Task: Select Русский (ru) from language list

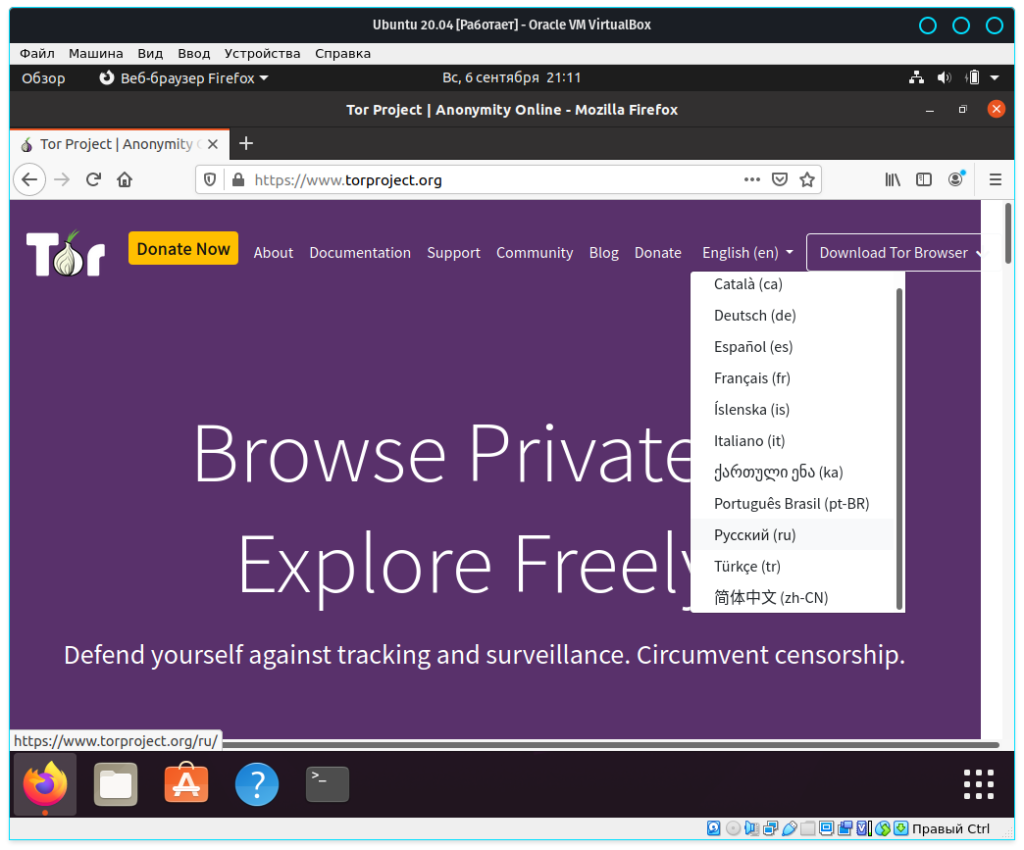Action: point(755,535)
